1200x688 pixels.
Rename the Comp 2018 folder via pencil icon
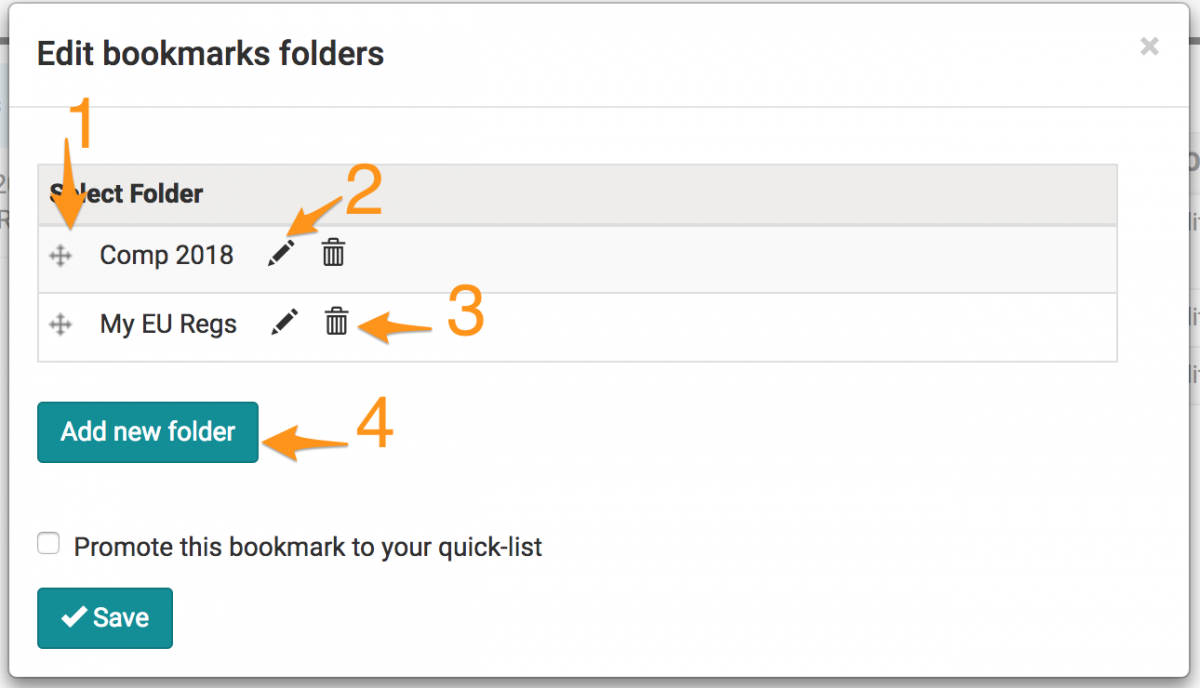282,254
